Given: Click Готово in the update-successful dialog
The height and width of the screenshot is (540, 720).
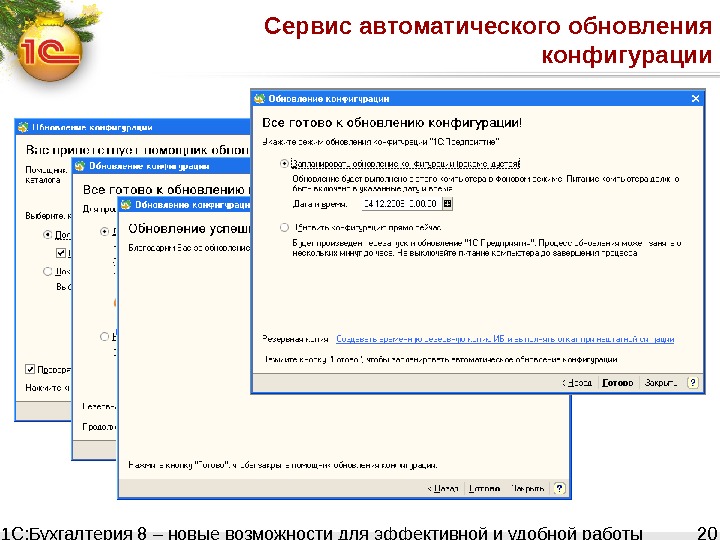Looking at the screenshot, I should tap(484, 489).
